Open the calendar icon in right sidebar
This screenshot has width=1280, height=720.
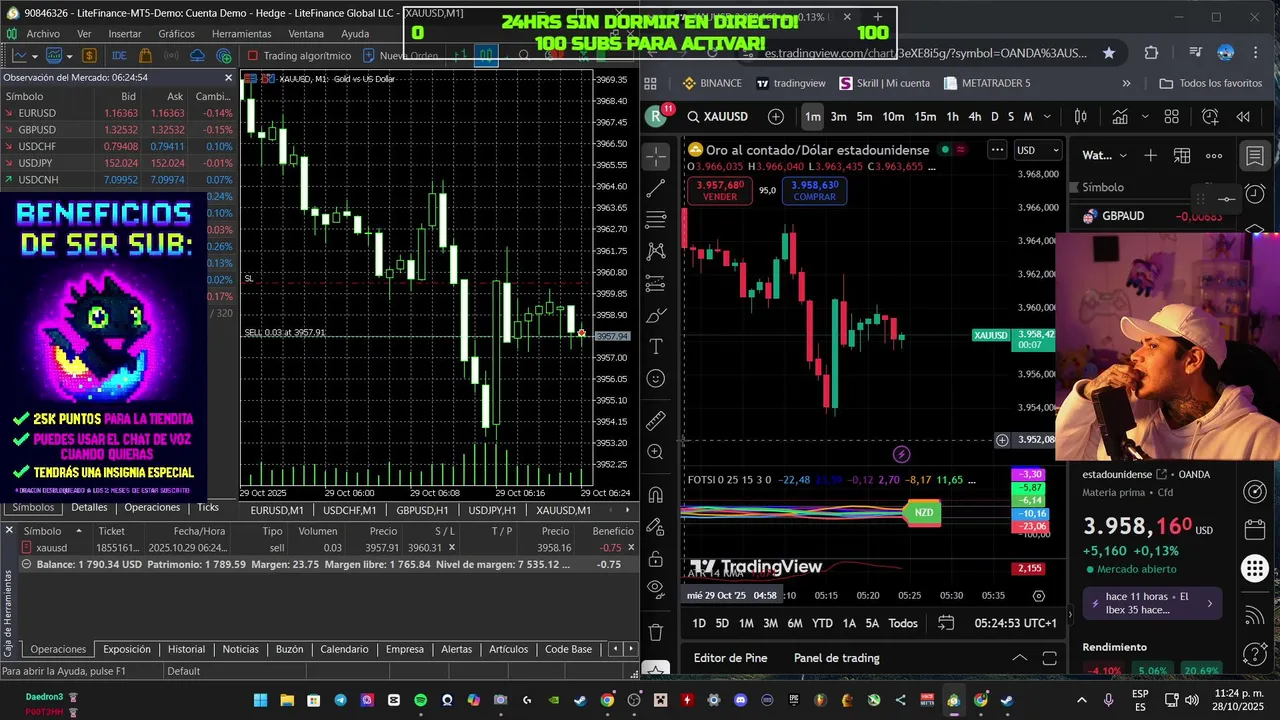tap(1255, 530)
